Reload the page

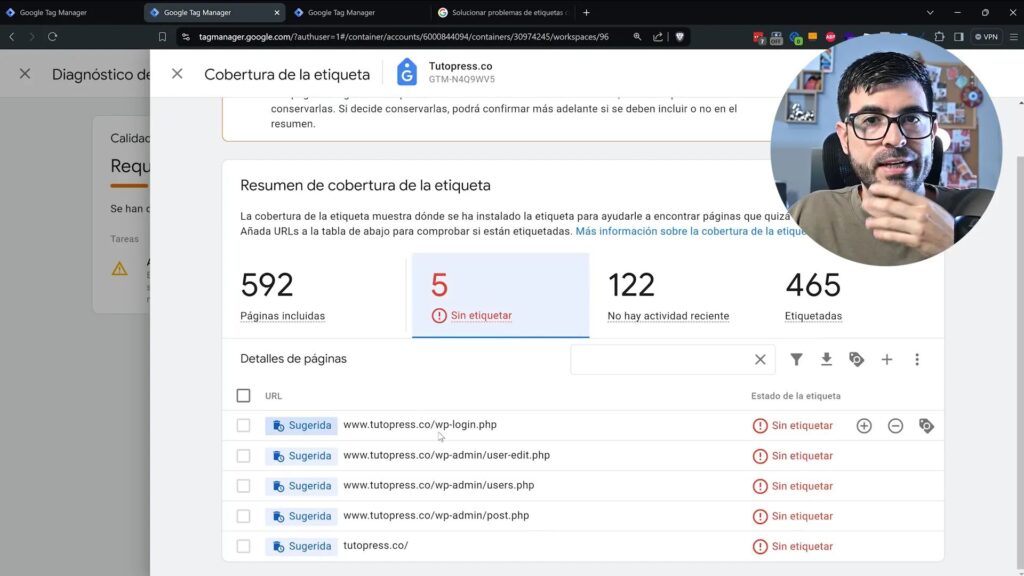point(52,37)
